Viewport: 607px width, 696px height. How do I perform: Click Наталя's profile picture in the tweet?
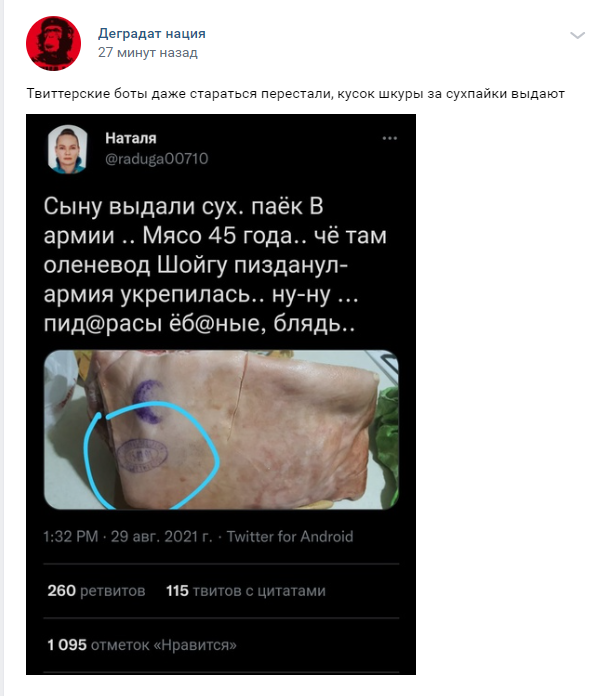pyautogui.click(x=67, y=149)
